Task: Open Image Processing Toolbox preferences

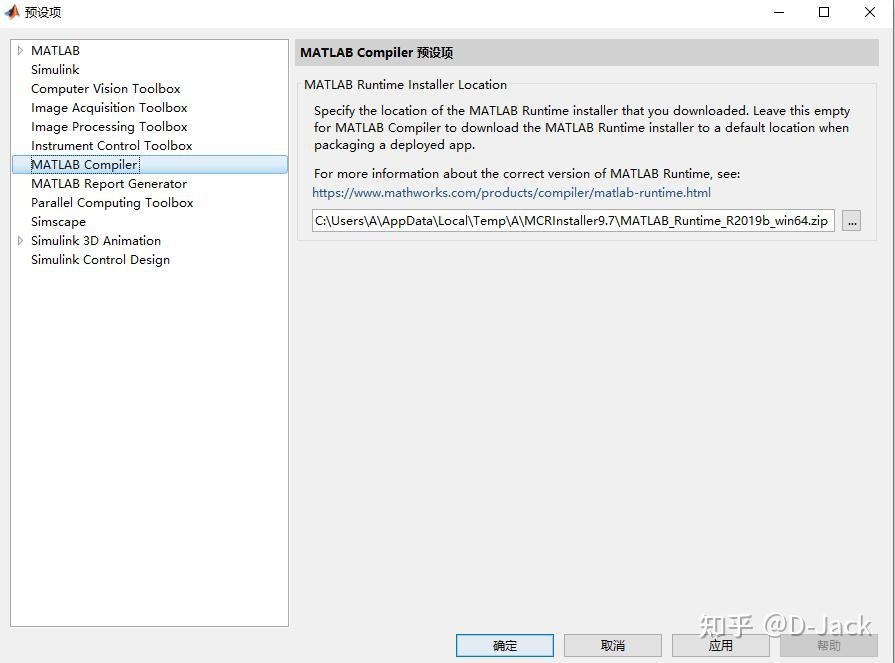Action: (108, 126)
